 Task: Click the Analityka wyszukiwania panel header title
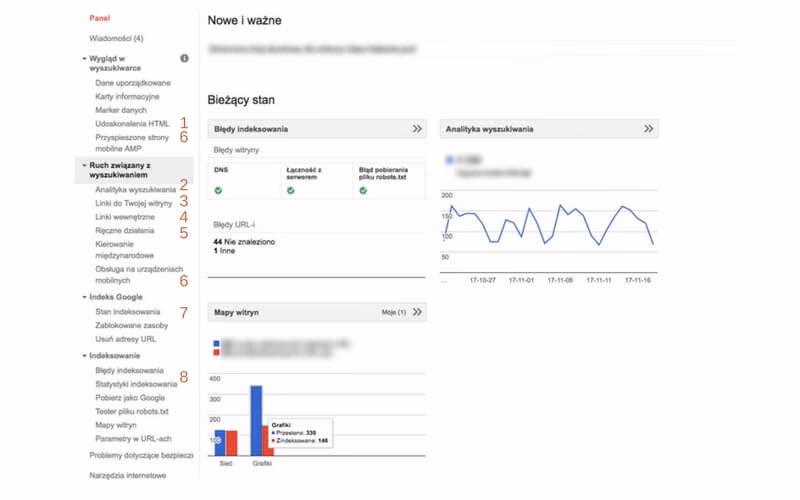(x=490, y=129)
